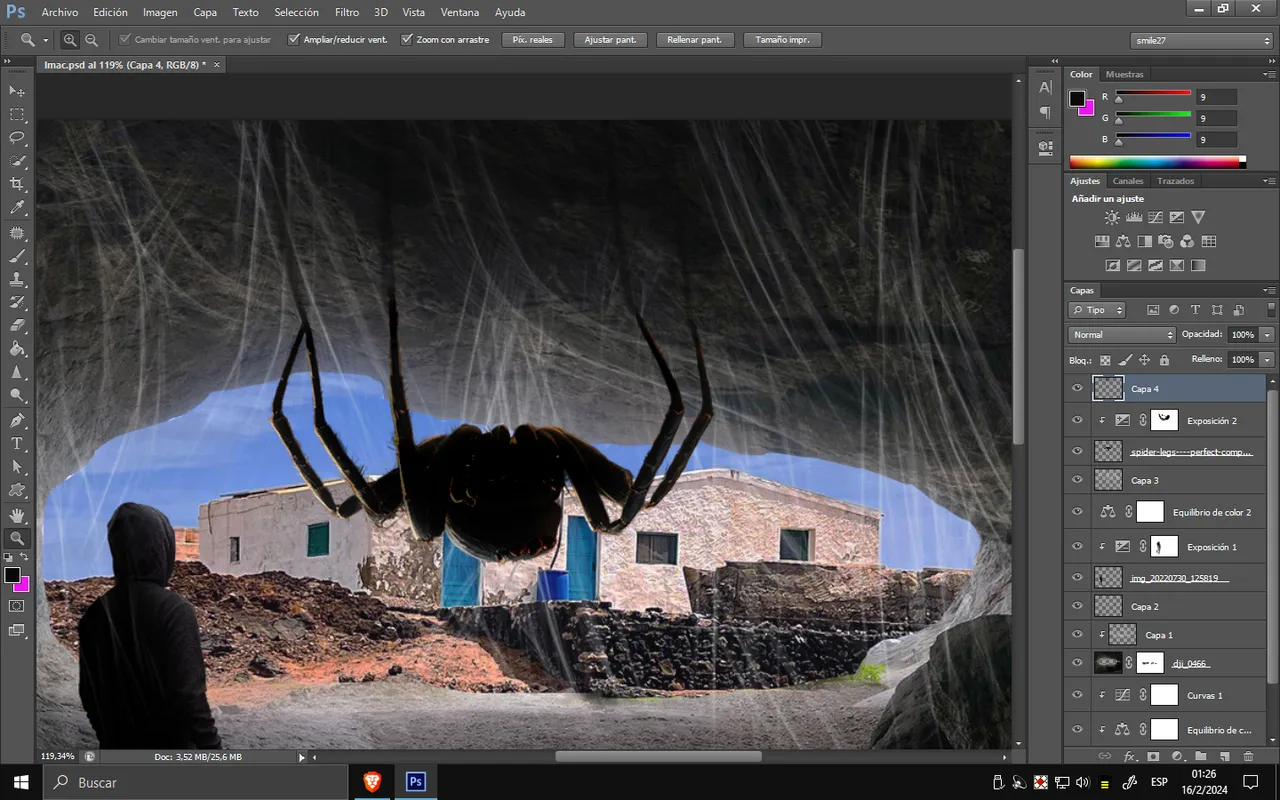Viewport: 1280px width, 800px height.
Task: Hide the Curvas 1 layer
Action: pyautogui.click(x=1077, y=695)
